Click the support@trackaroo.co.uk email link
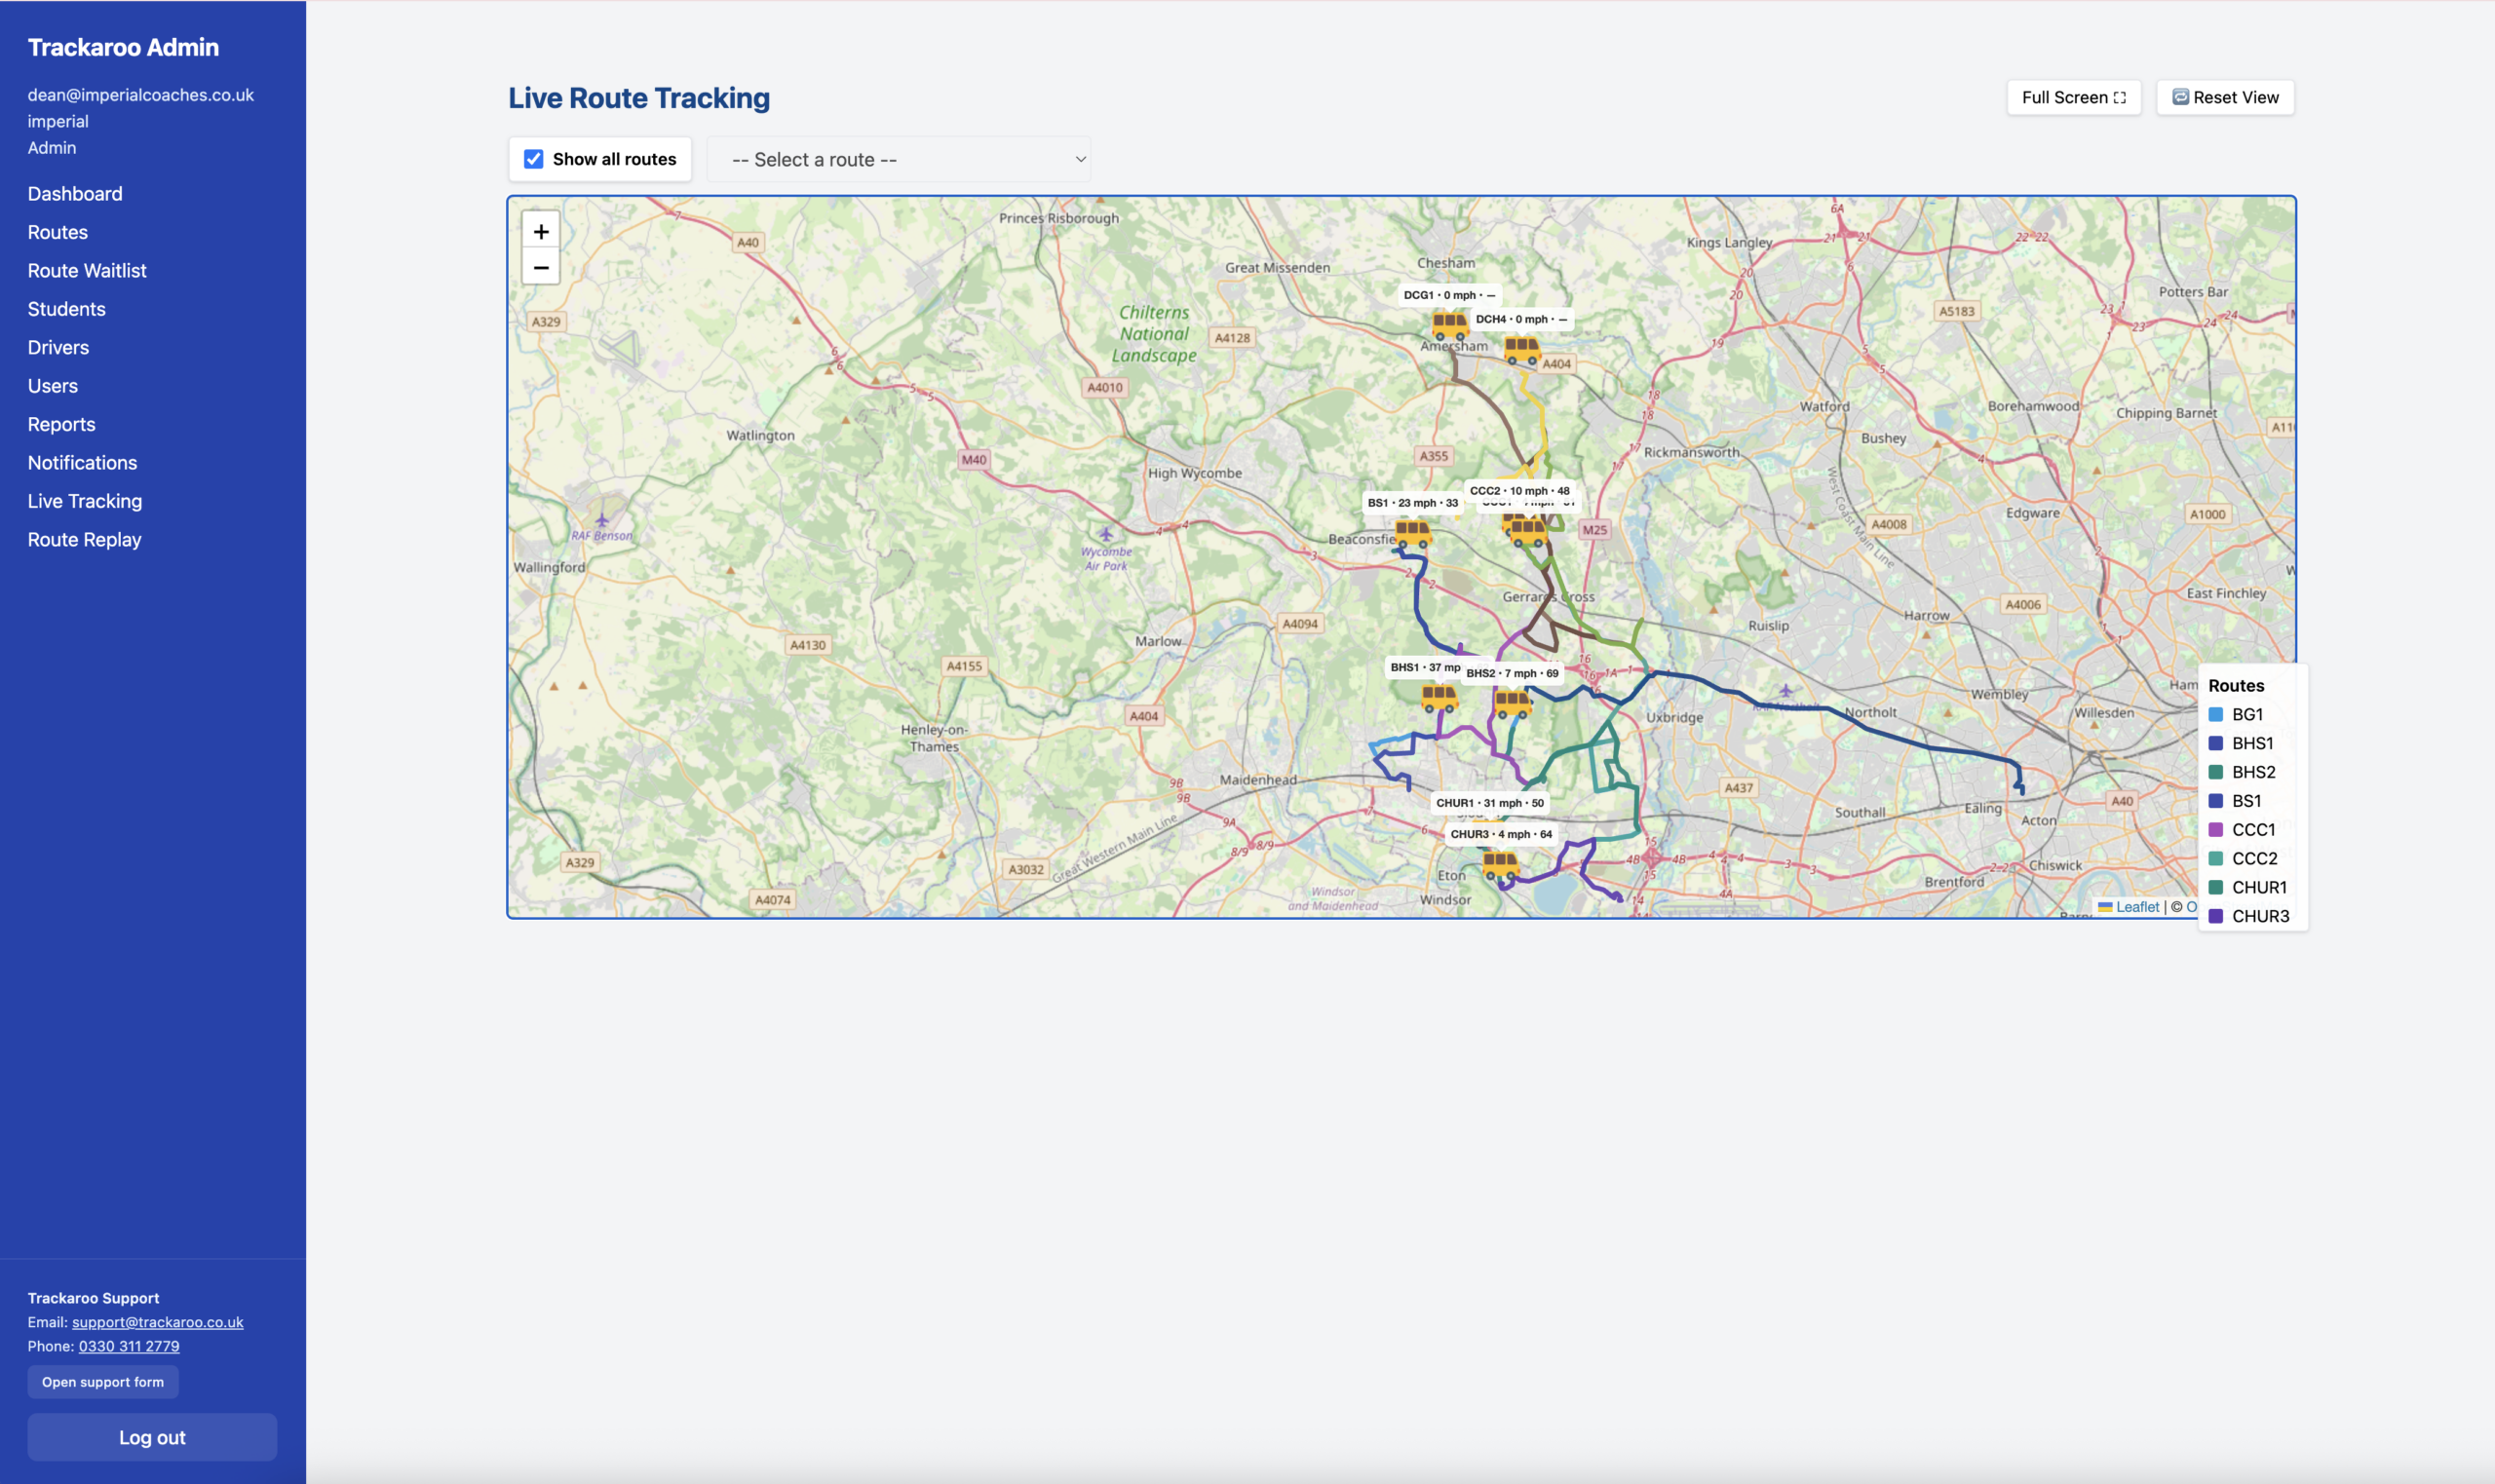 pos(157,1322)
